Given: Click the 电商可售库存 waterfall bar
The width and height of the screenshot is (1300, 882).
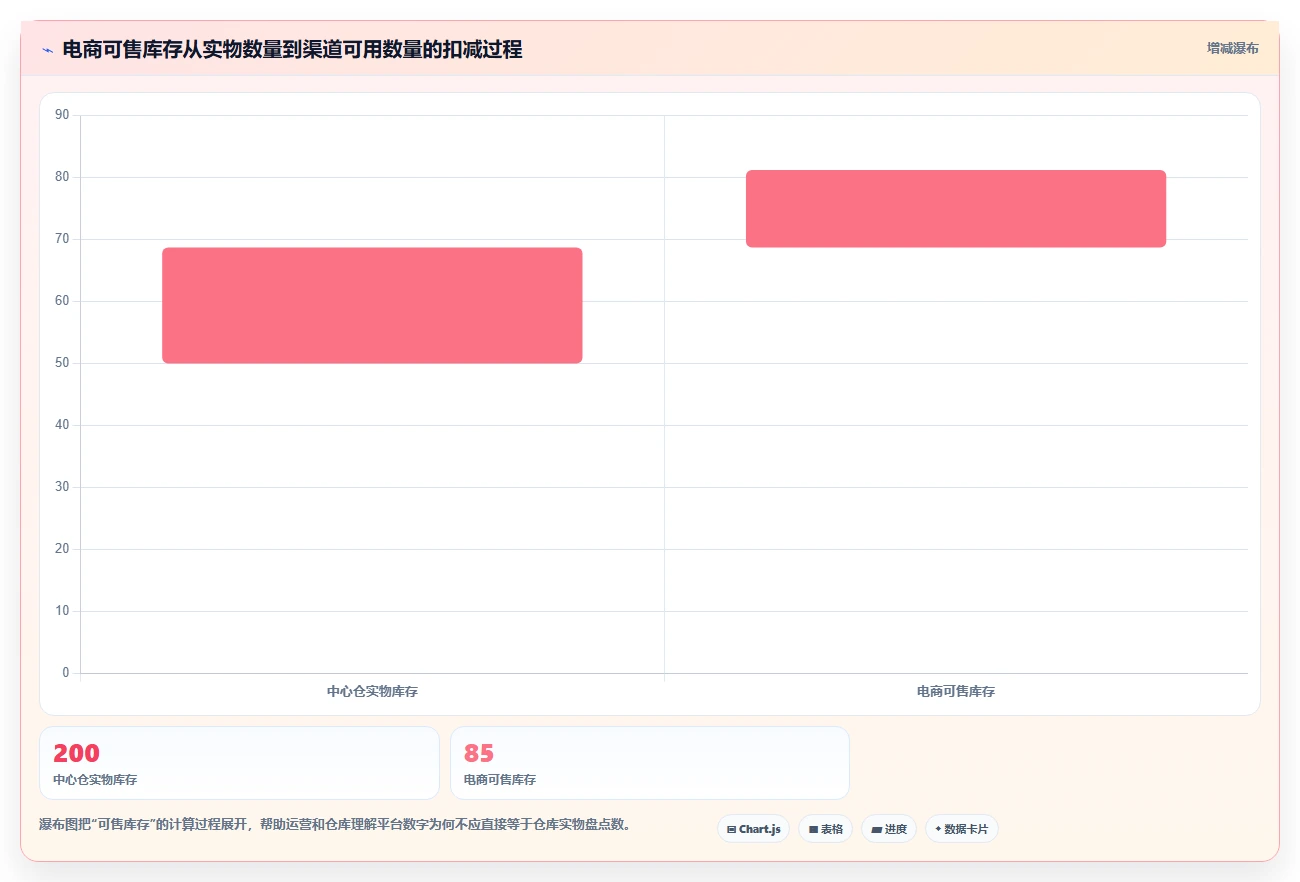Looking at the screenshot, I should [x=956, y=208].
